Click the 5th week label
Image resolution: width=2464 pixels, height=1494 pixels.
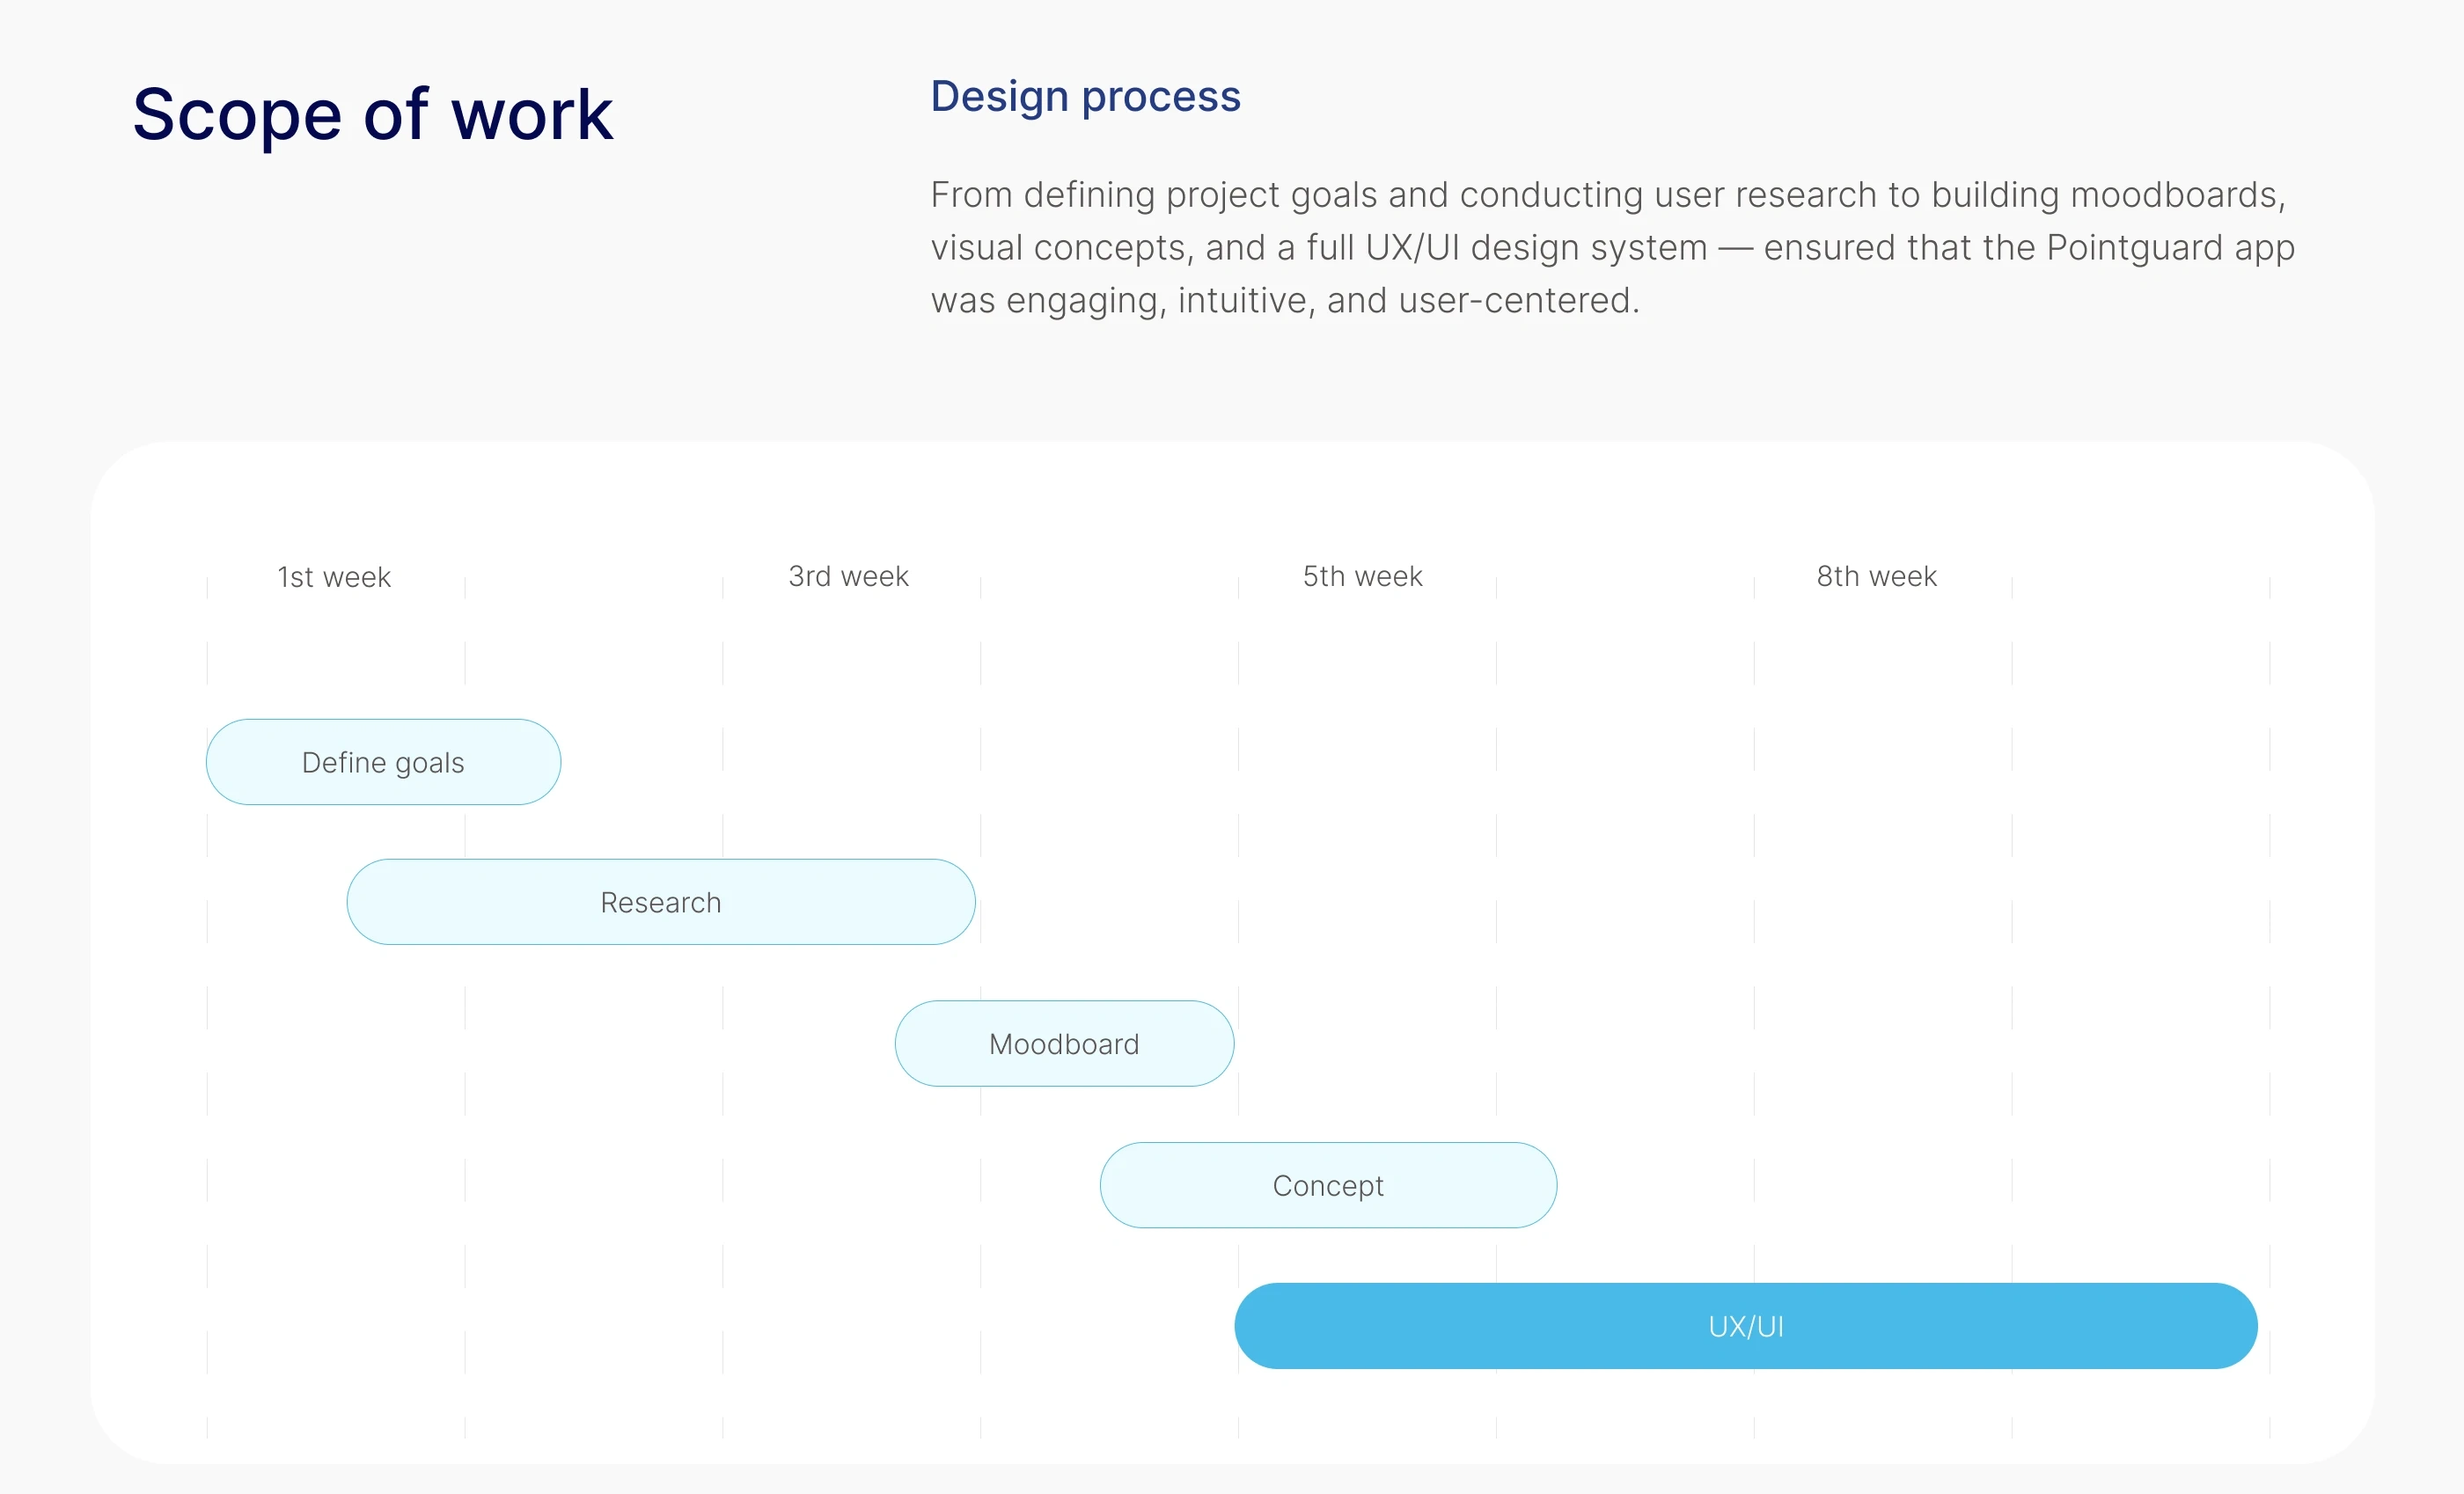[x=1362, y=576]
